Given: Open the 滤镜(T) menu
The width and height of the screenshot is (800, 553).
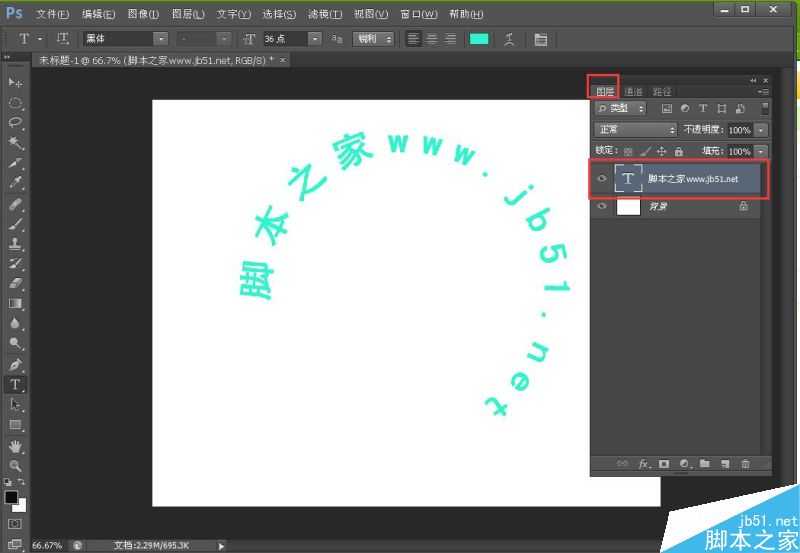Looking at the screenshot, I should click(x=324, y=14).
